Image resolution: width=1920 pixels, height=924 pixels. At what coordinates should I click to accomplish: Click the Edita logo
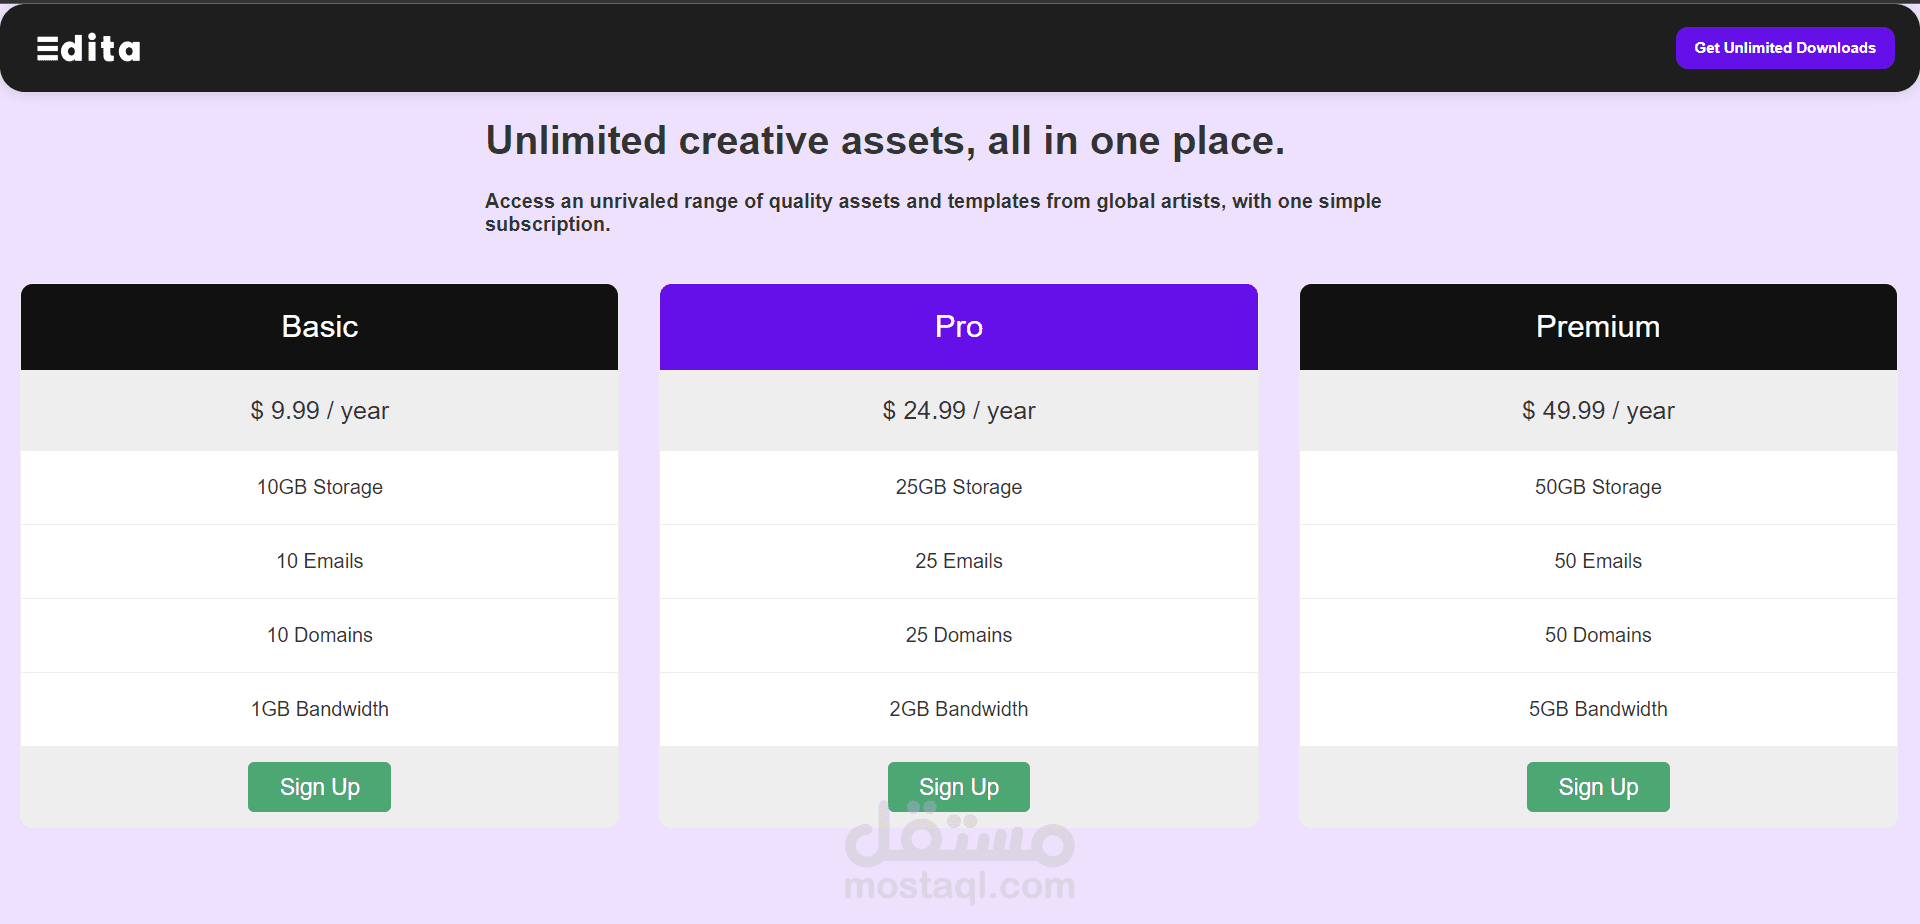tap(89, 48)
